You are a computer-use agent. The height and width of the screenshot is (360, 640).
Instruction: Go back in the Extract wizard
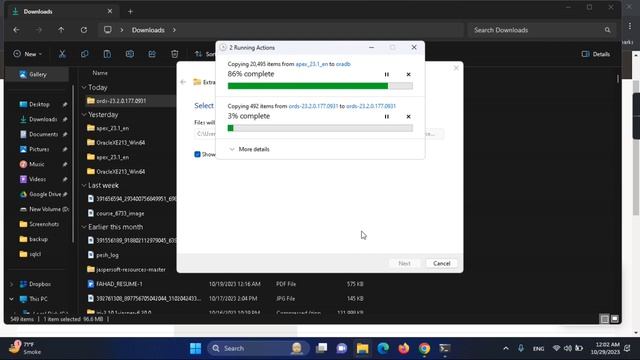[x=183, y=82]
